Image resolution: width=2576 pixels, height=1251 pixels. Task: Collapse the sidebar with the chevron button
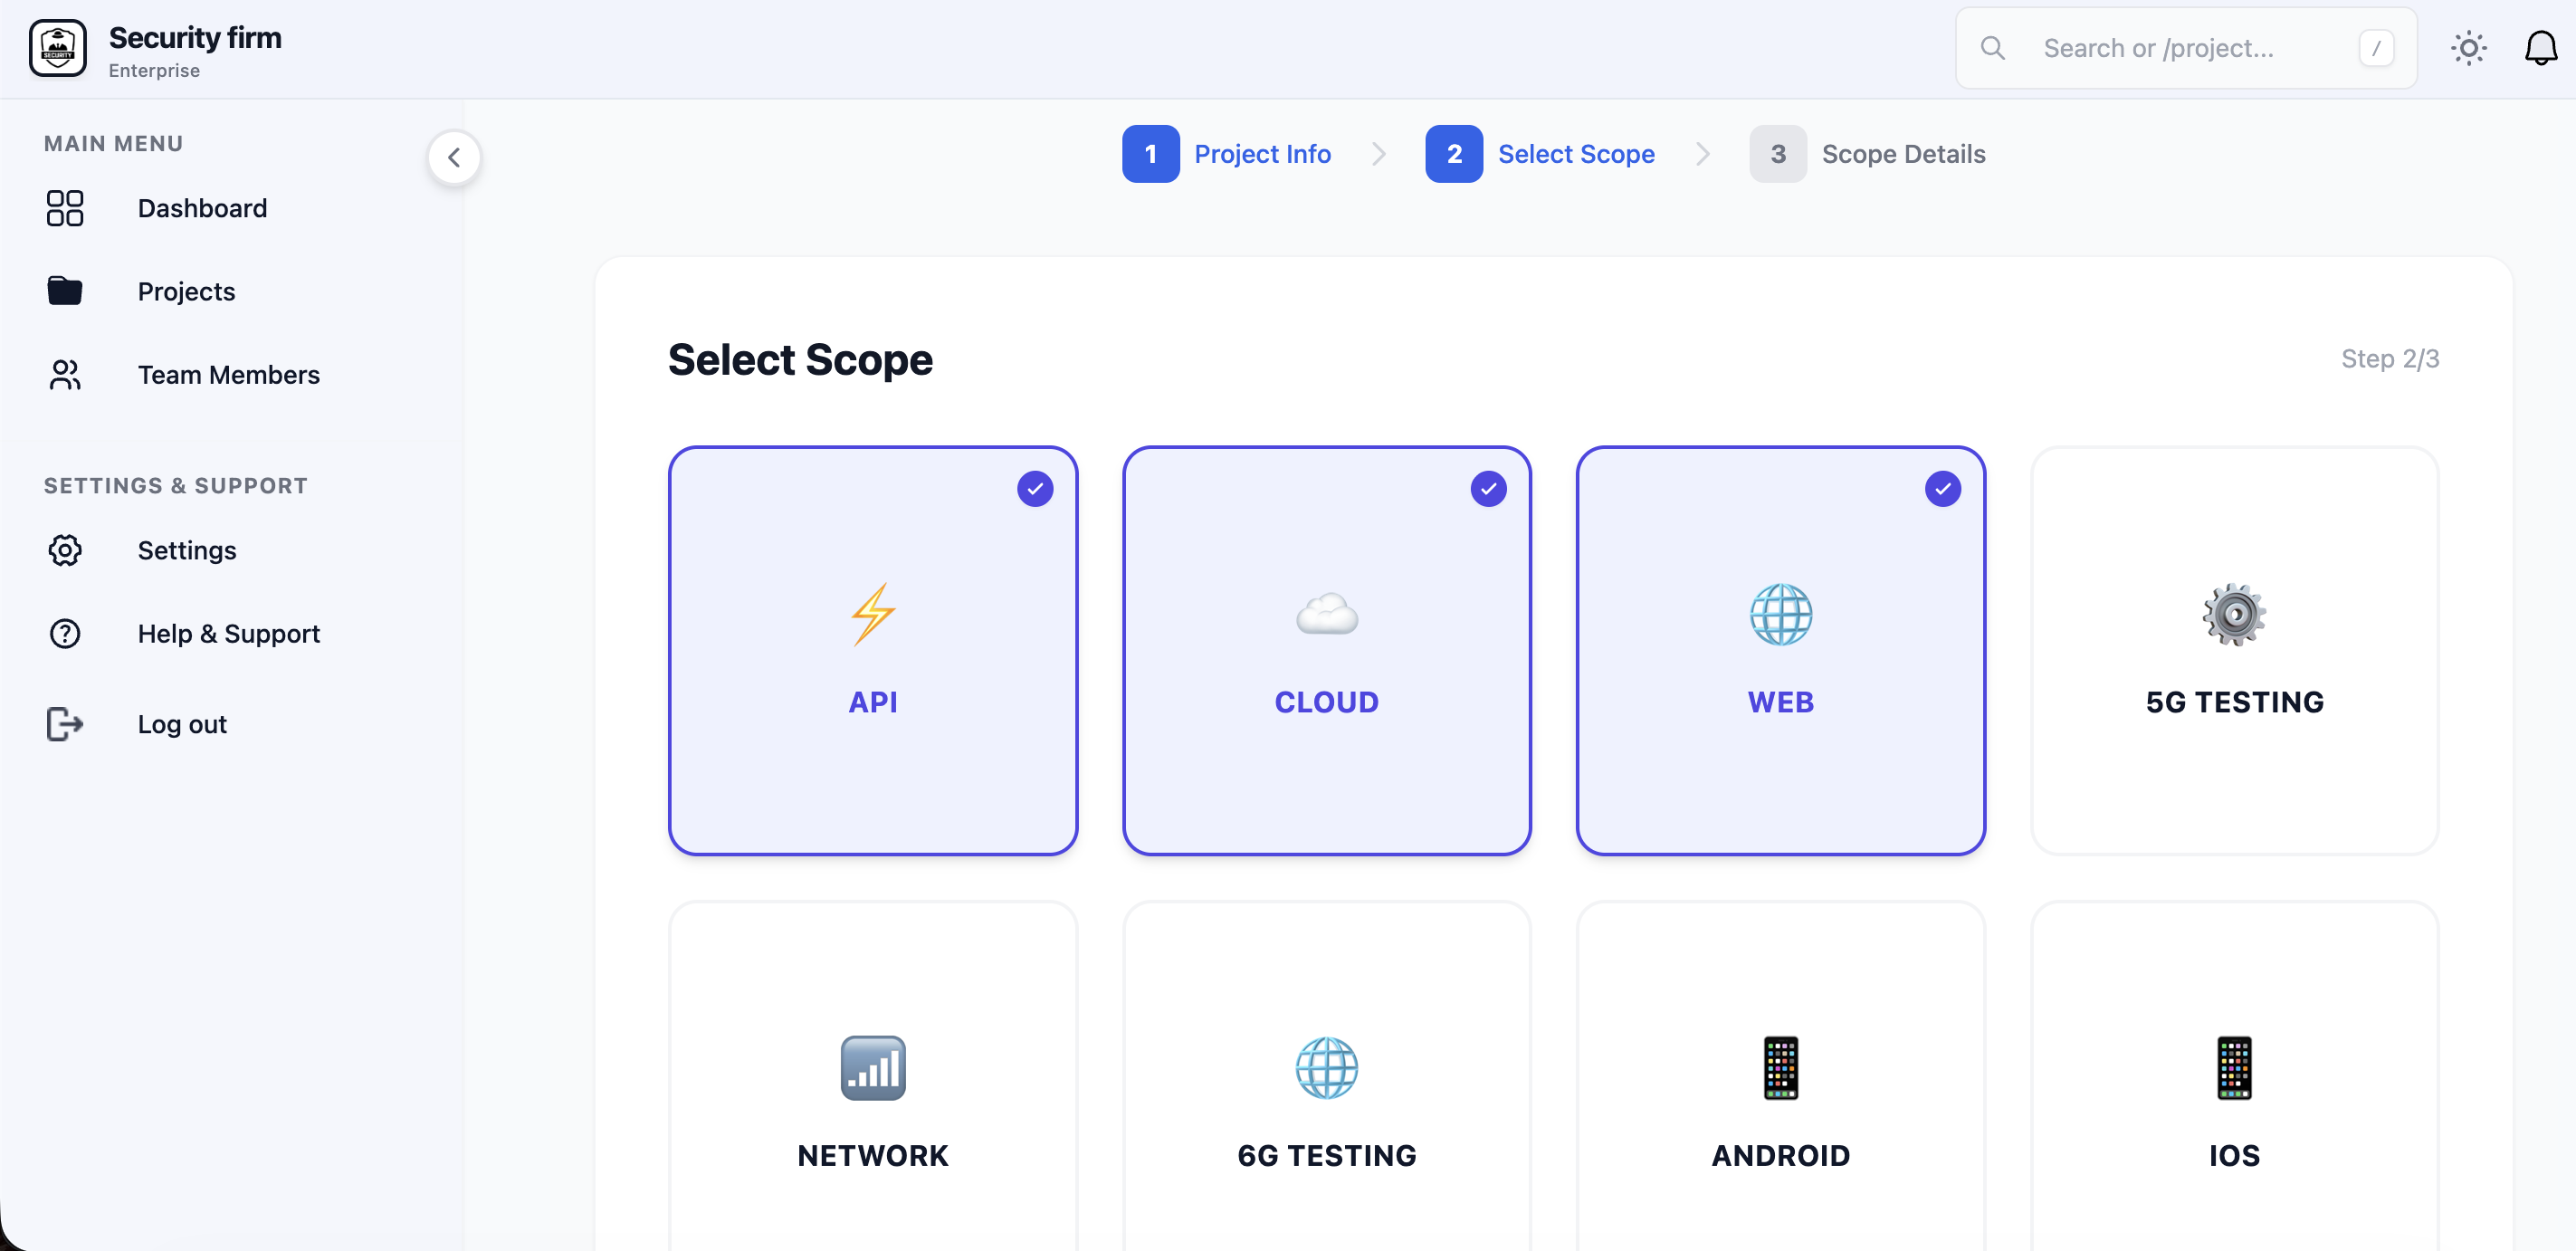point(454,157)
